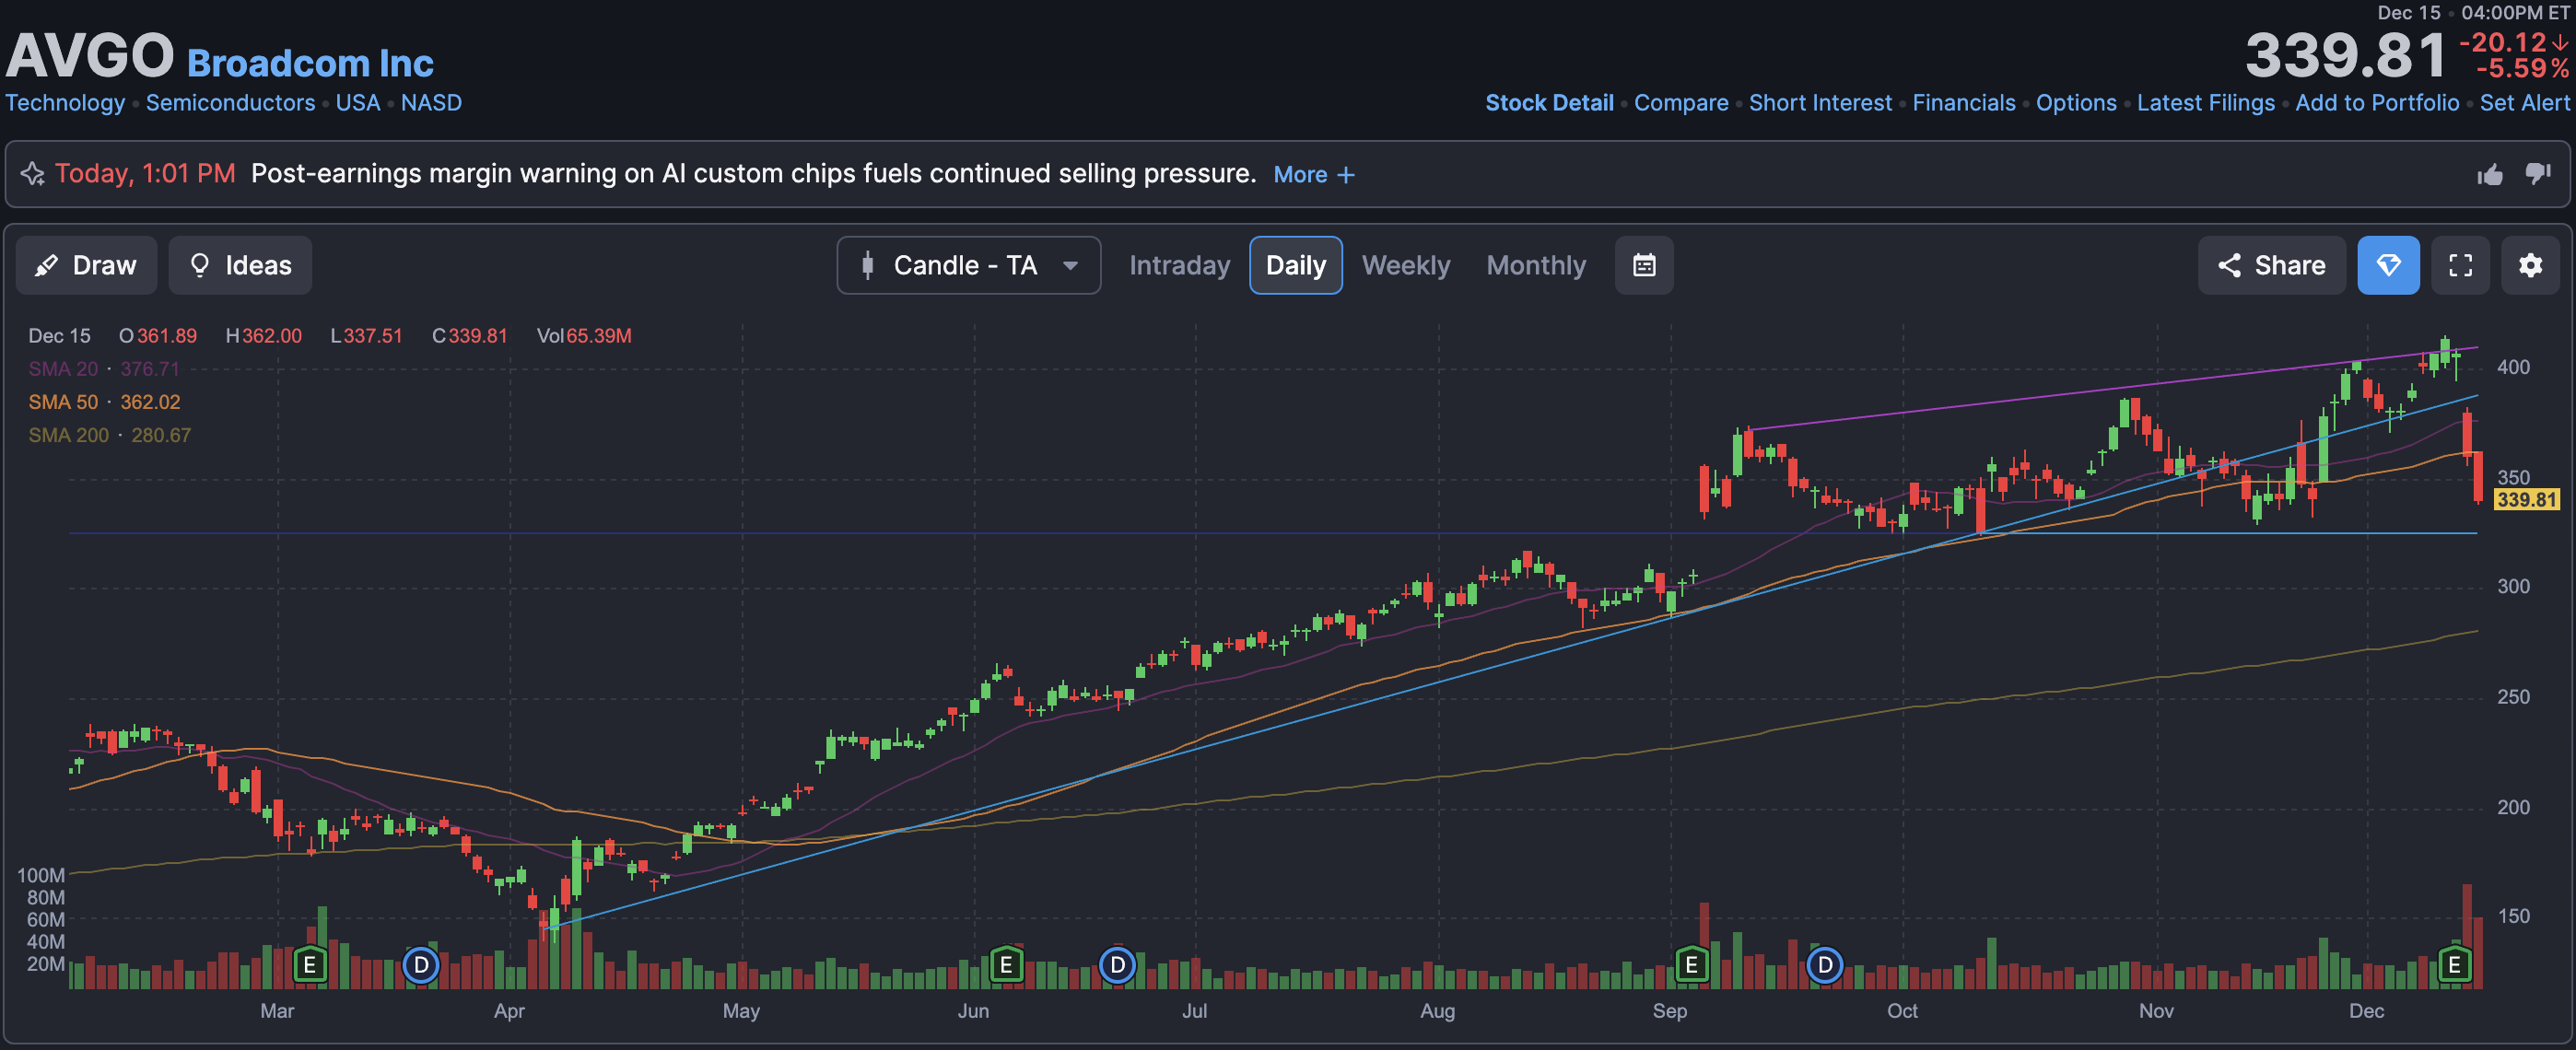The height and width of the screenshot is (1050, 2576).
Task: Click the thumbs down icon on news banner
Action: (x=2537, y=174)
